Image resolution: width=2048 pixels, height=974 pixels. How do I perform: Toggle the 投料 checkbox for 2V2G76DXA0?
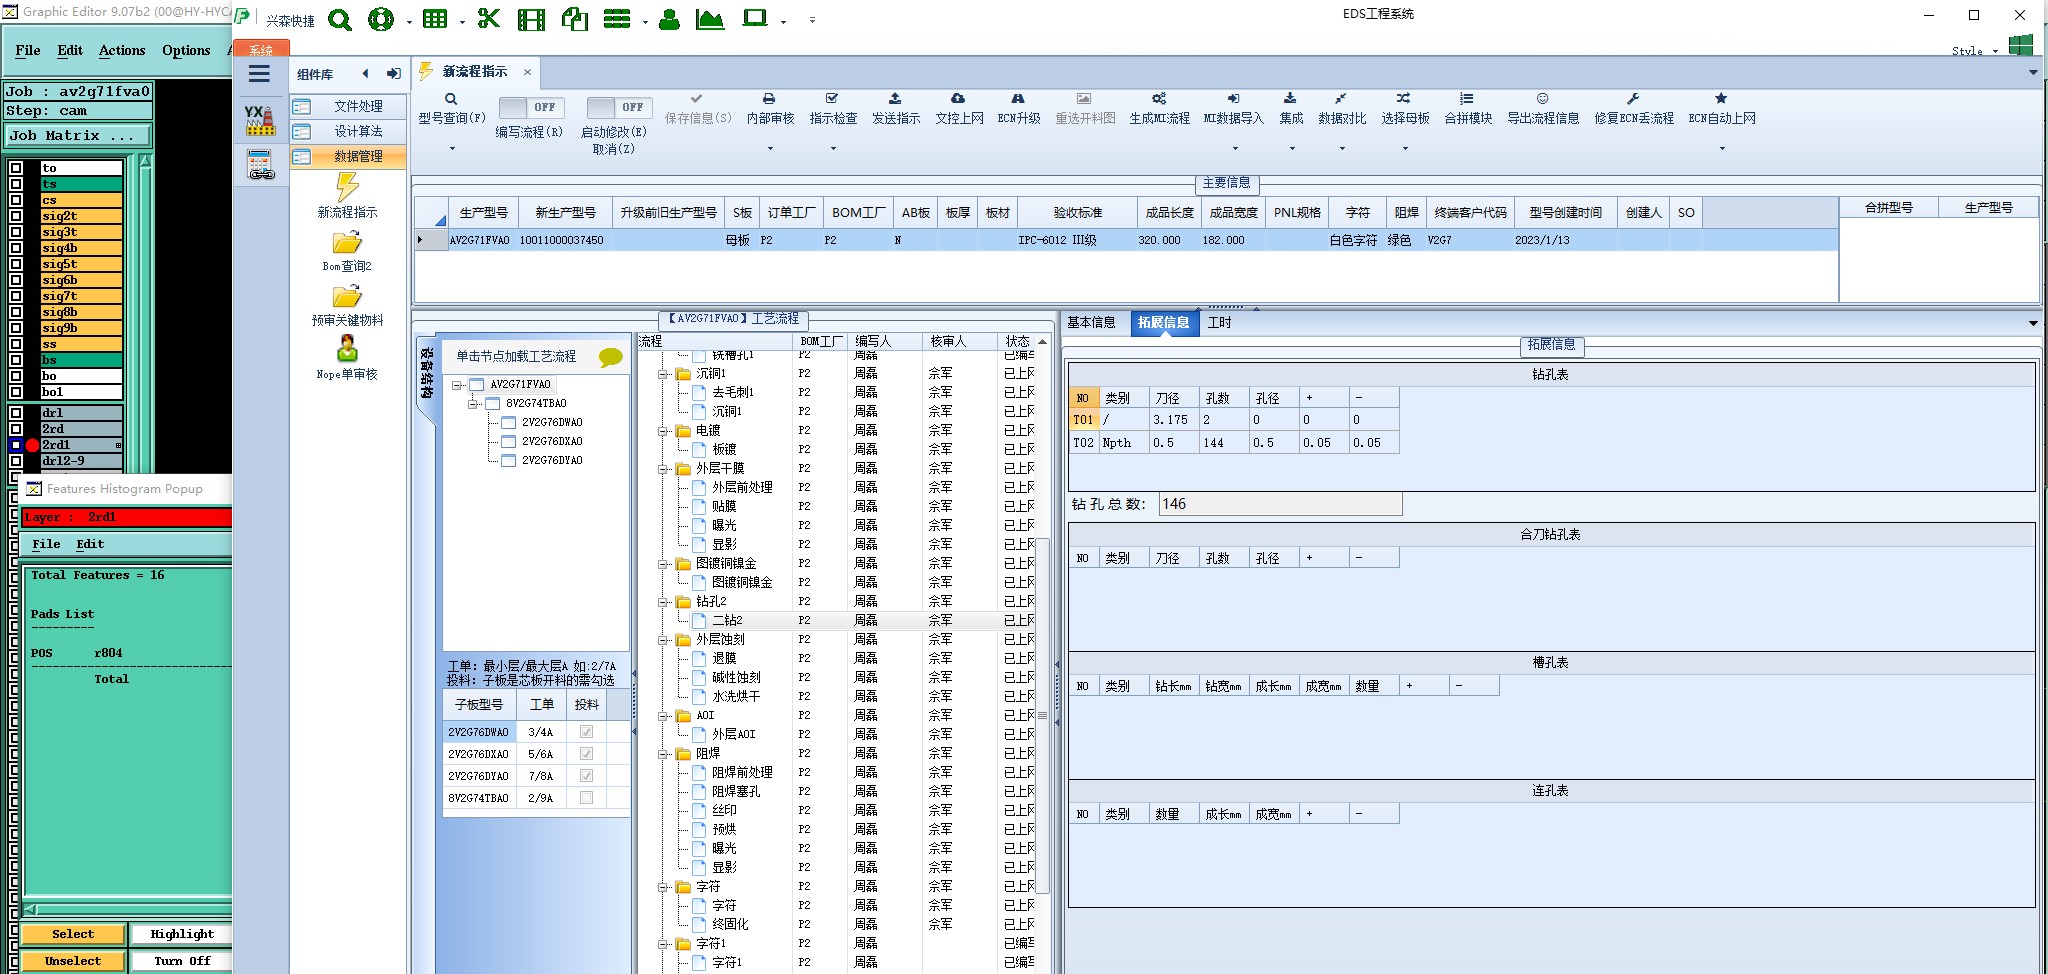(587, 754)
